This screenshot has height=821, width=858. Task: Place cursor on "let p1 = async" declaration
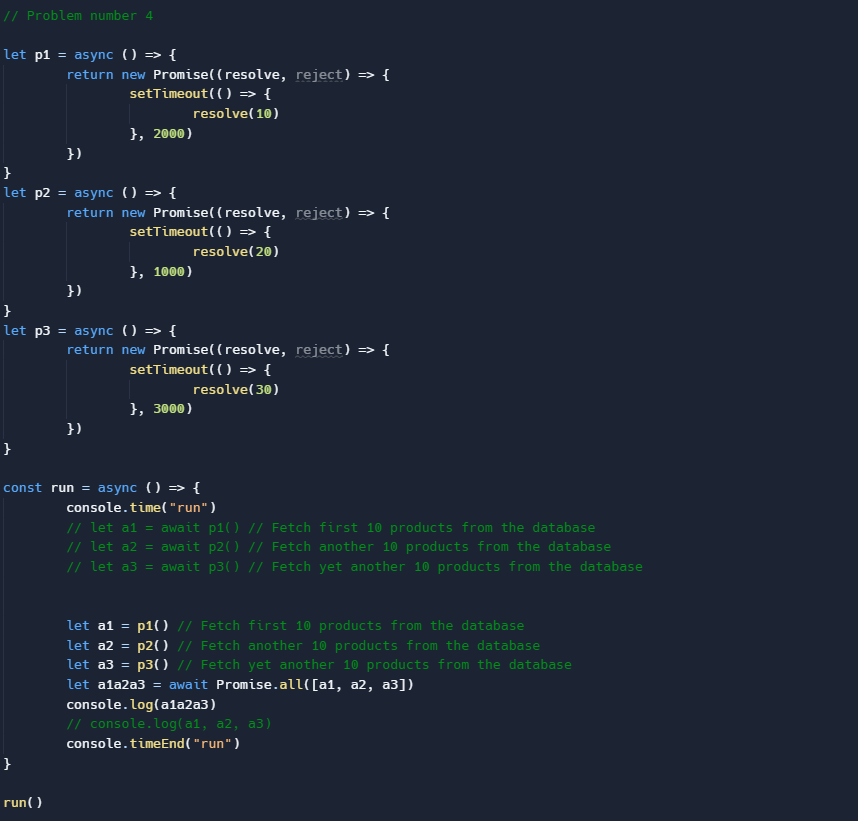click(x=58, y=55)
